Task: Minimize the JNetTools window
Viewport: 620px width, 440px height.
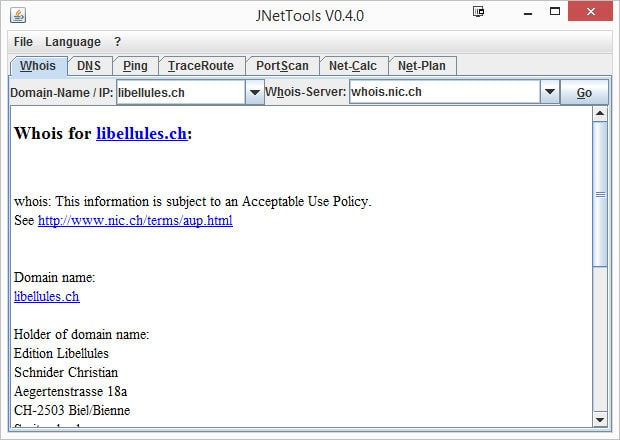Action: [528, 12]
